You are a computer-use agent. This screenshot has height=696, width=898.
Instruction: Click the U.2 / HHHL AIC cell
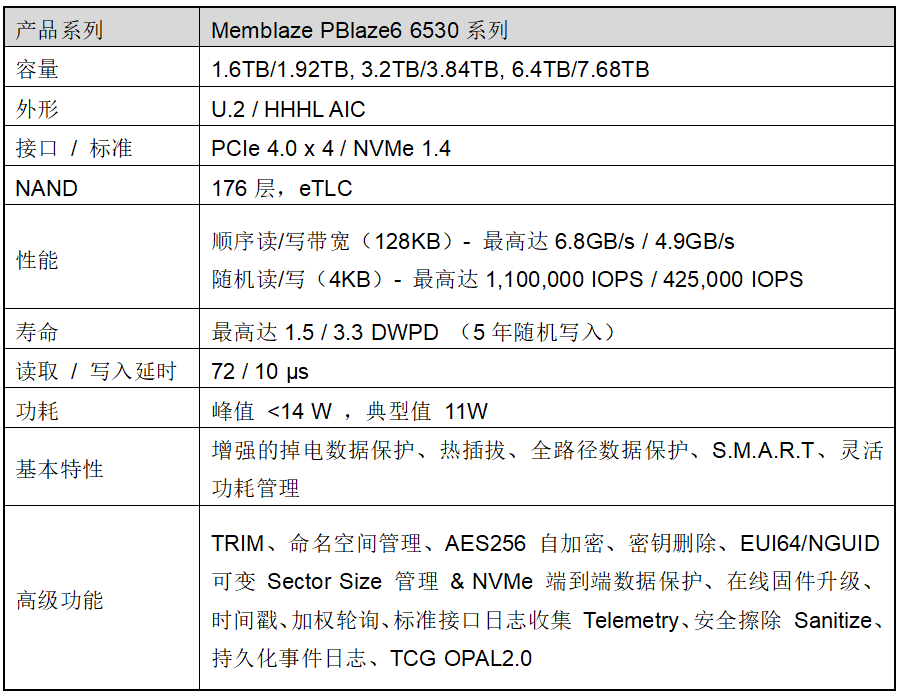click(288, 109)
